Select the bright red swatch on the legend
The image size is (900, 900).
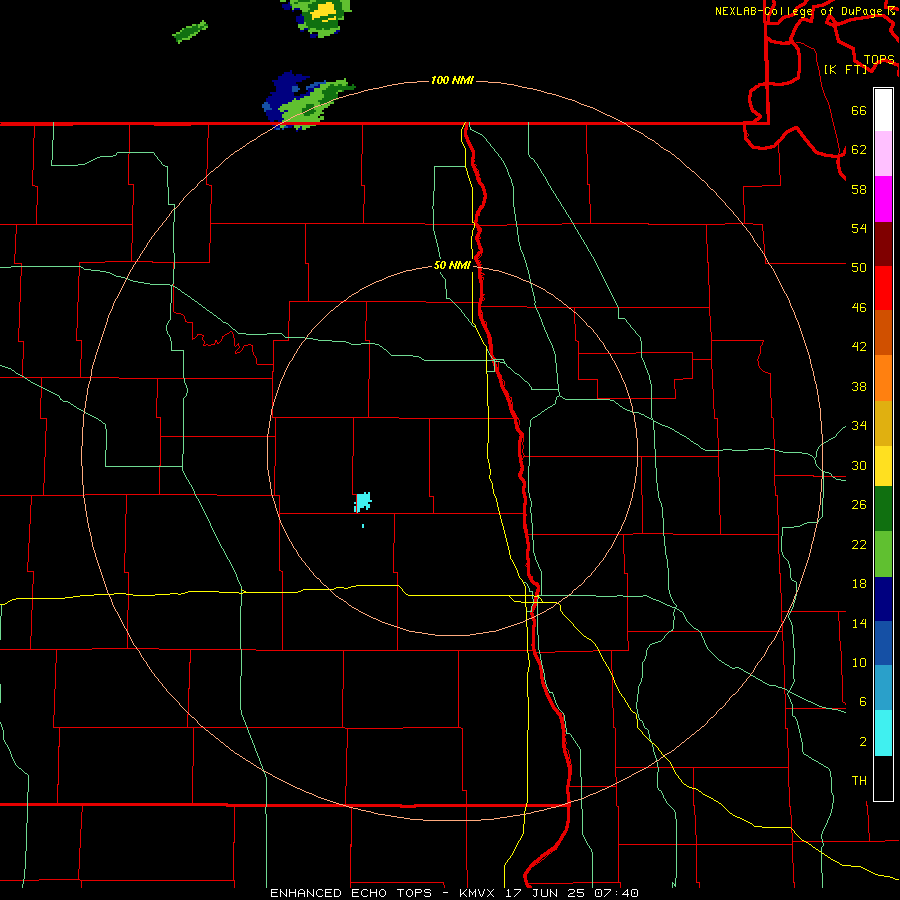(883, 288)
